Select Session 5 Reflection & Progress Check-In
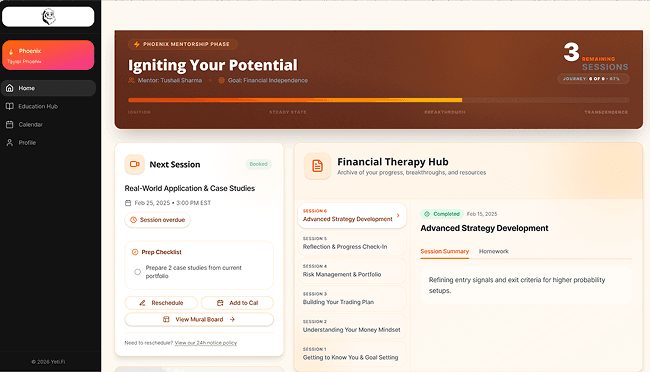650x372 pixels. pyautogui.click(x=352, y=243)
